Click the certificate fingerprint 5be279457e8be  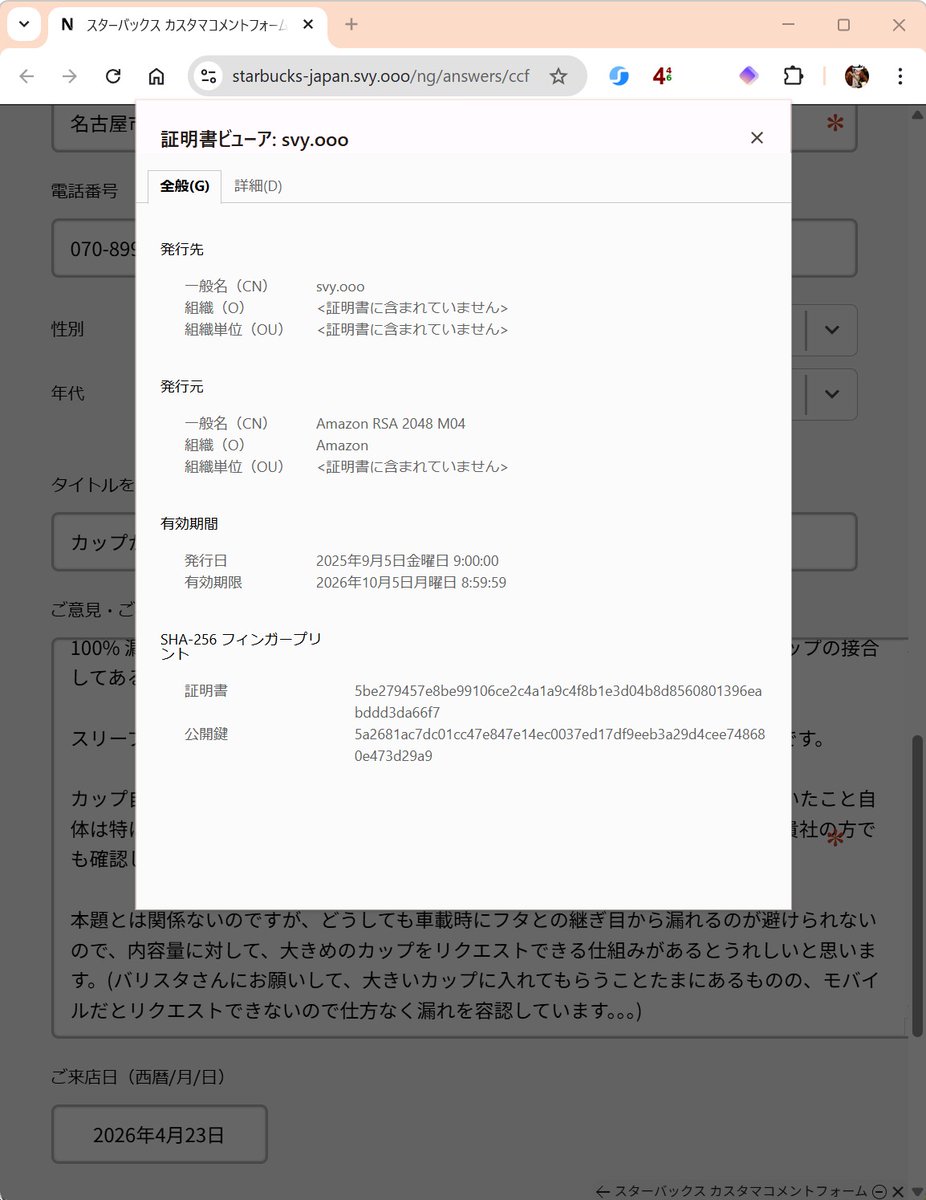[558, 701]
